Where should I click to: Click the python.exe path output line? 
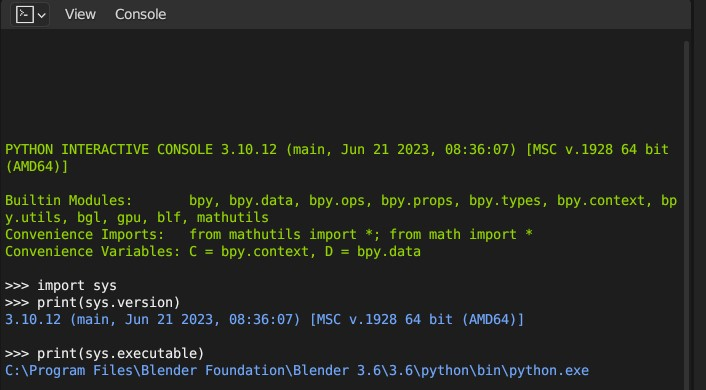(x=297, y=371)
